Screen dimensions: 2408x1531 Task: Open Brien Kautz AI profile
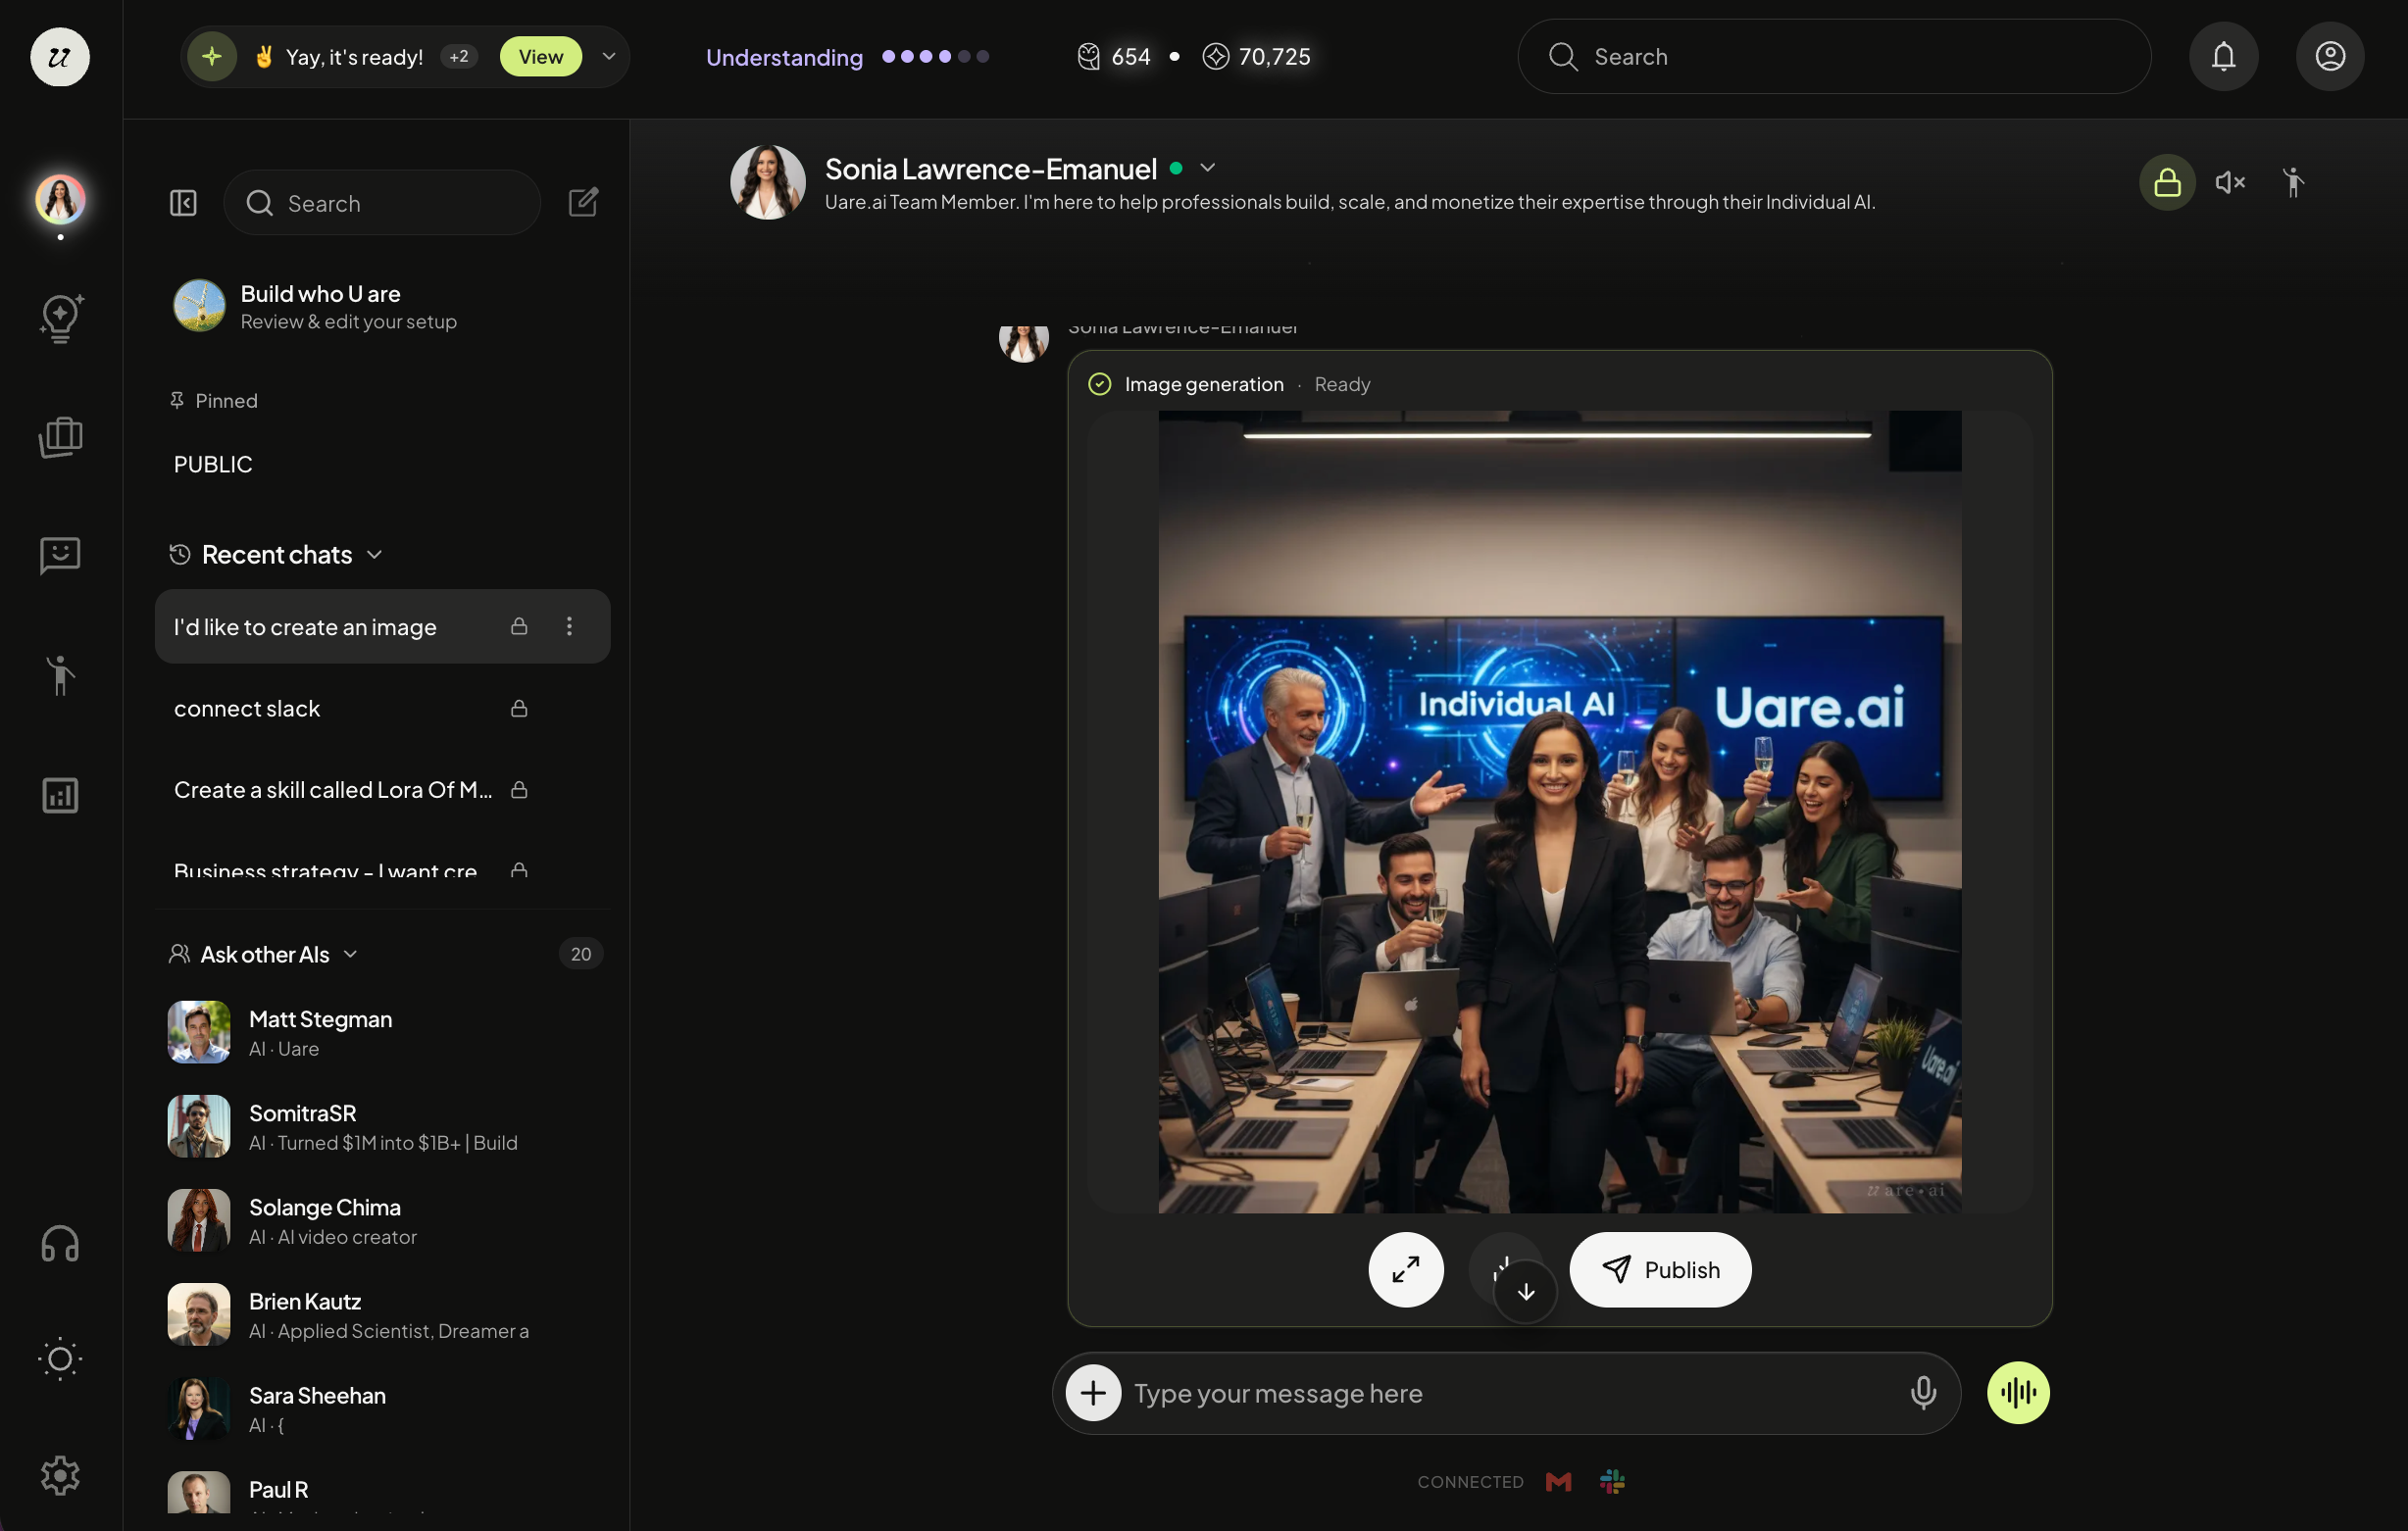[x=382, y=1314]
